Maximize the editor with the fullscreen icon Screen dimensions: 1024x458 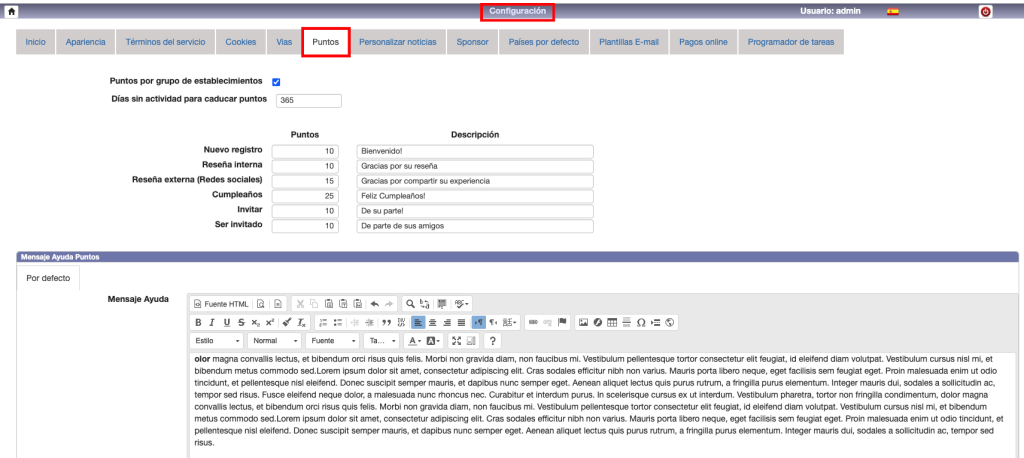coord(456,341)
